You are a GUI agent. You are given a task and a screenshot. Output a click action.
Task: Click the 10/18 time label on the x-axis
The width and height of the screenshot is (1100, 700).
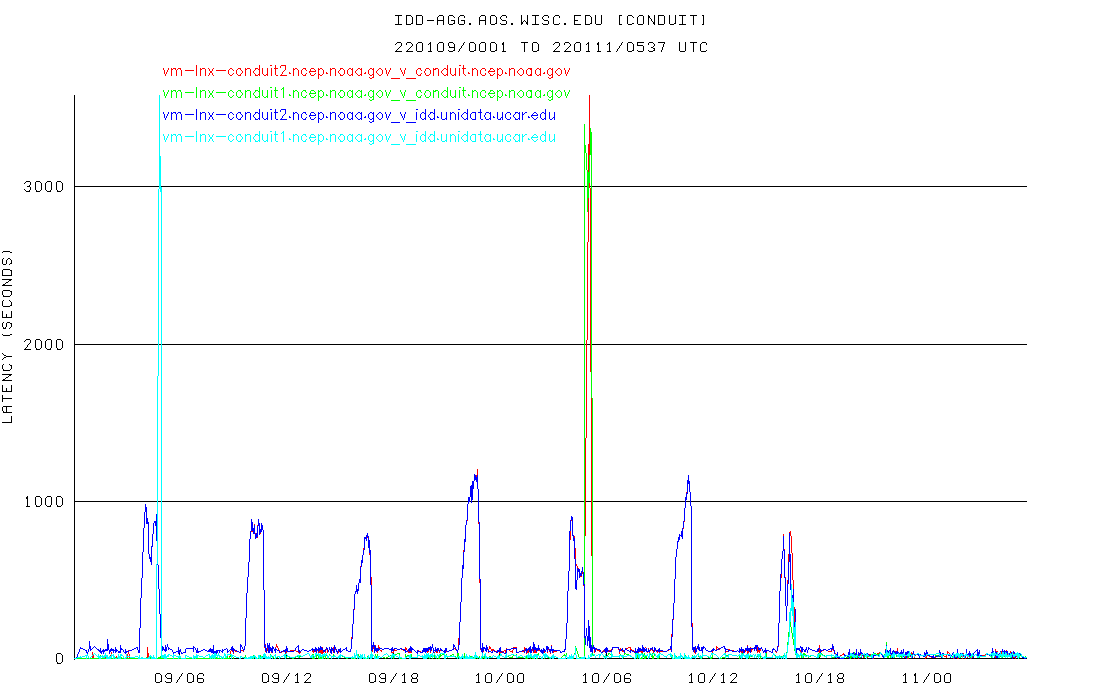tap(819, 678)
